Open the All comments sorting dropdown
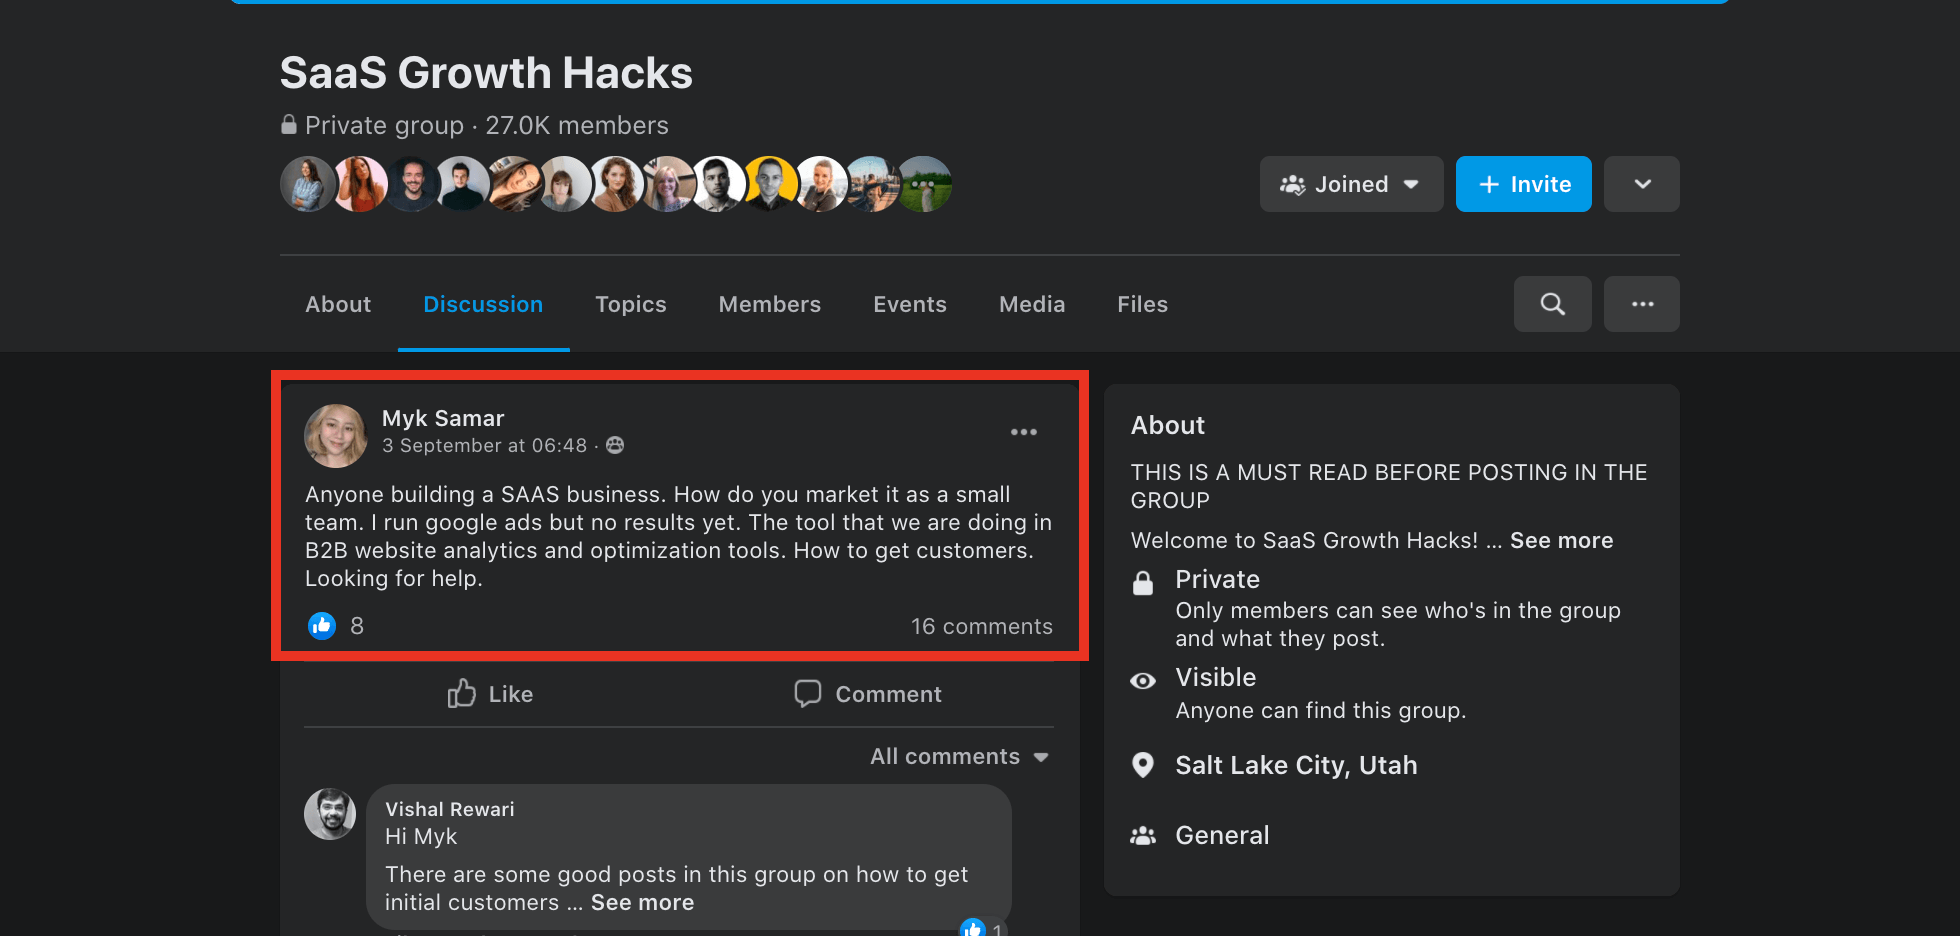The width and height of the screenshot is (1960, 936). click(x=957, y=756)
